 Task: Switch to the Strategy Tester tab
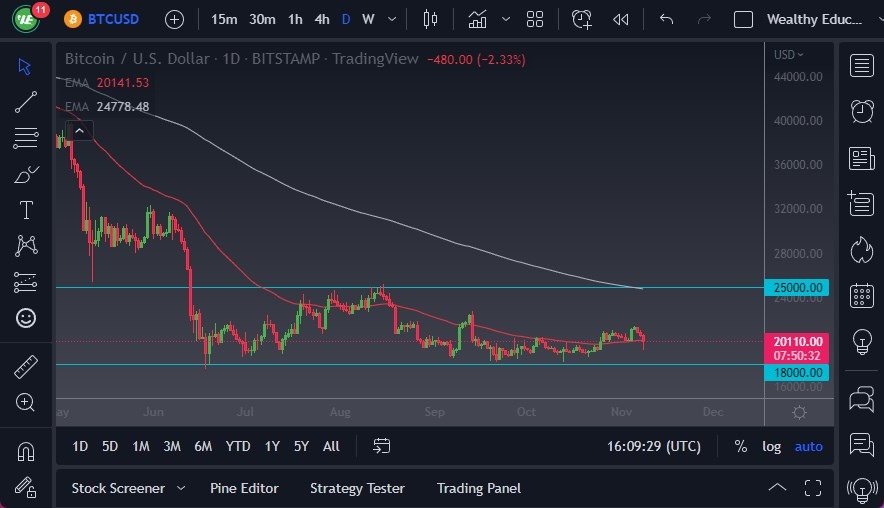357,488
